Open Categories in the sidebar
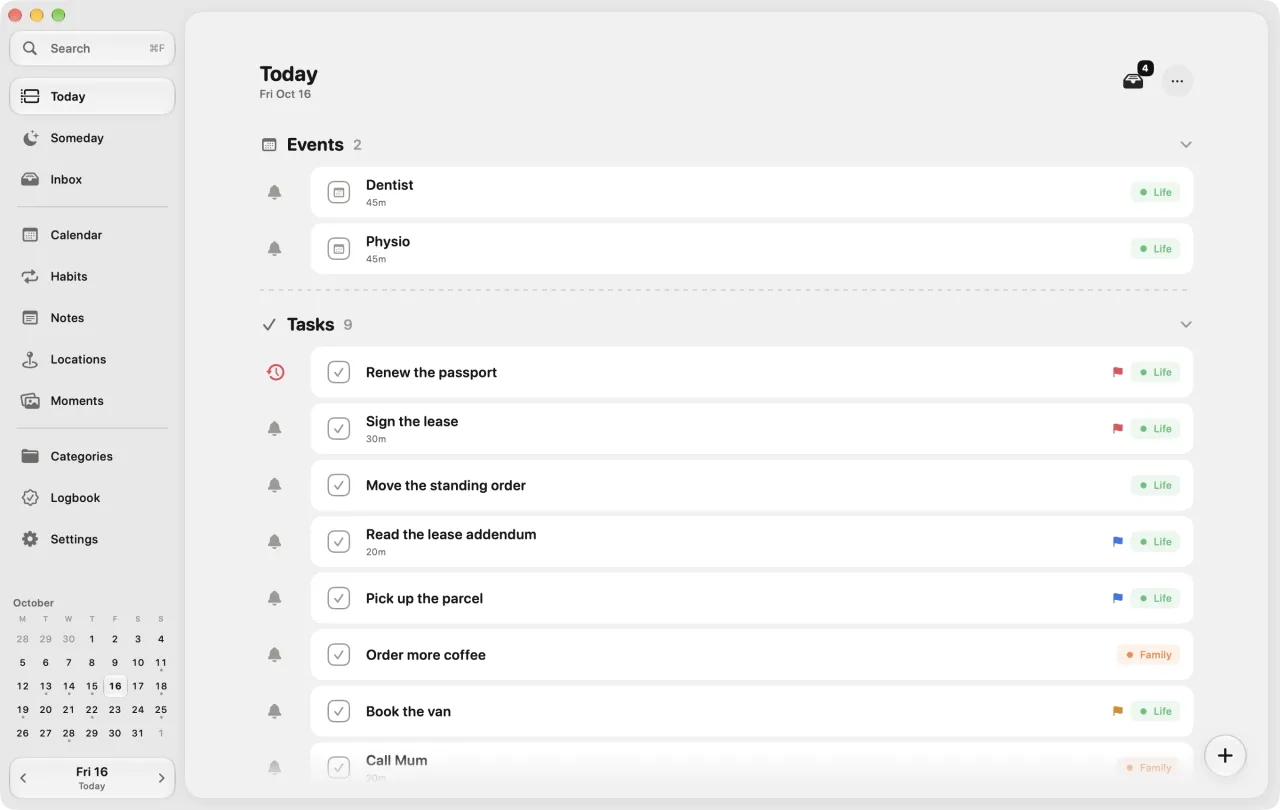This screenshot has height=810, width=1280. 92,456
